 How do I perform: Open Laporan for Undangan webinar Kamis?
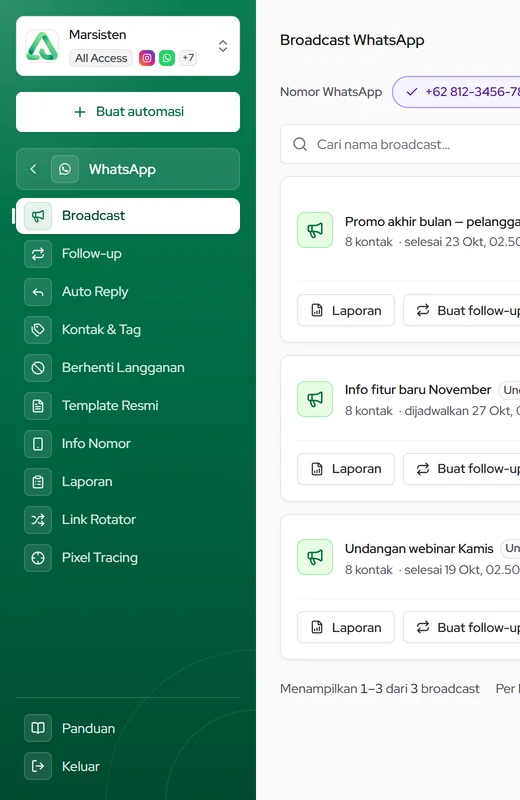coord(346,627)
